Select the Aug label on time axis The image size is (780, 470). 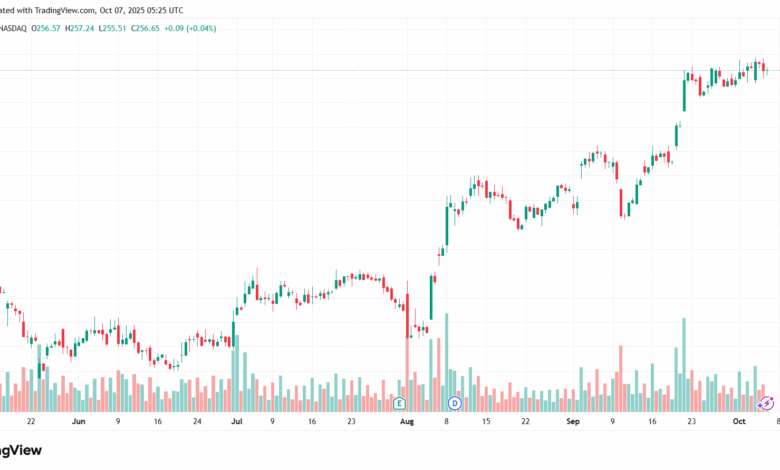(407, 423)
